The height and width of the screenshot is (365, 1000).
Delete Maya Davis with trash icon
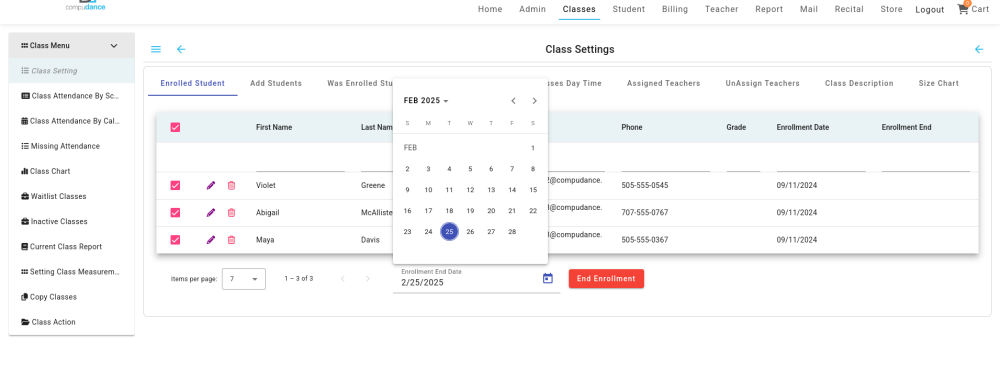[232, 240]
